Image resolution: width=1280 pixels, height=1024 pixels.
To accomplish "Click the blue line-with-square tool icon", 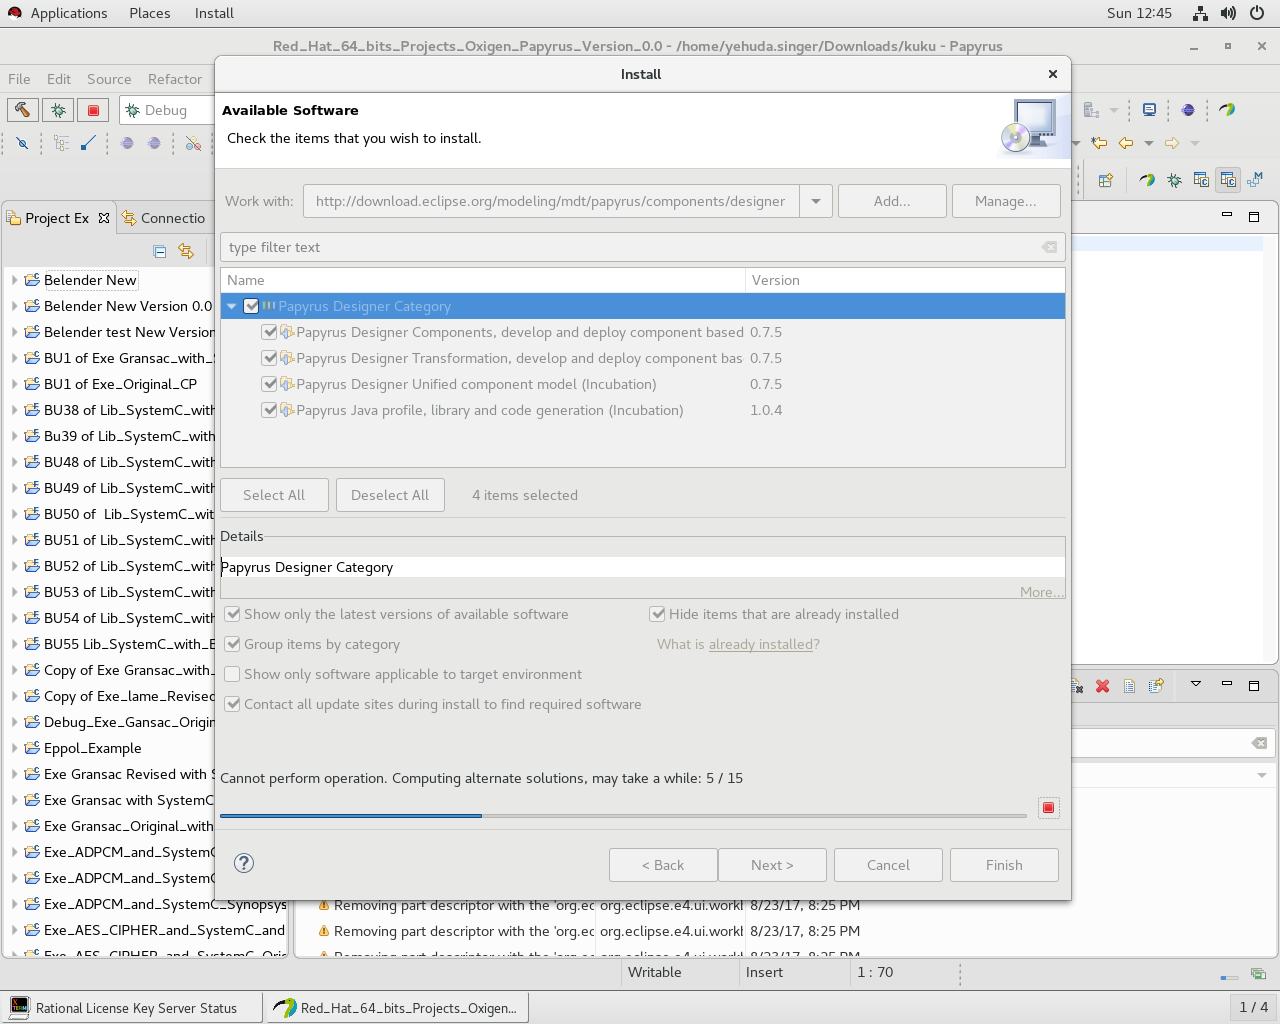I will click(x=88, y=144).
